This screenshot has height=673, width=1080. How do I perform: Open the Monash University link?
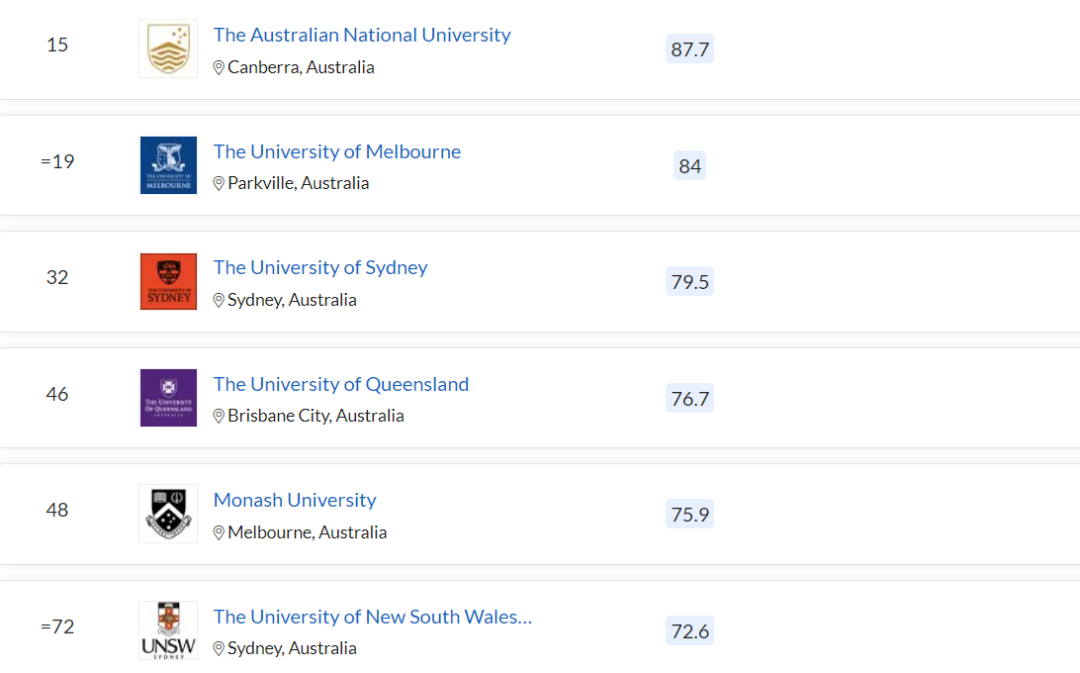pyautogui.click(x=295, y=500)
